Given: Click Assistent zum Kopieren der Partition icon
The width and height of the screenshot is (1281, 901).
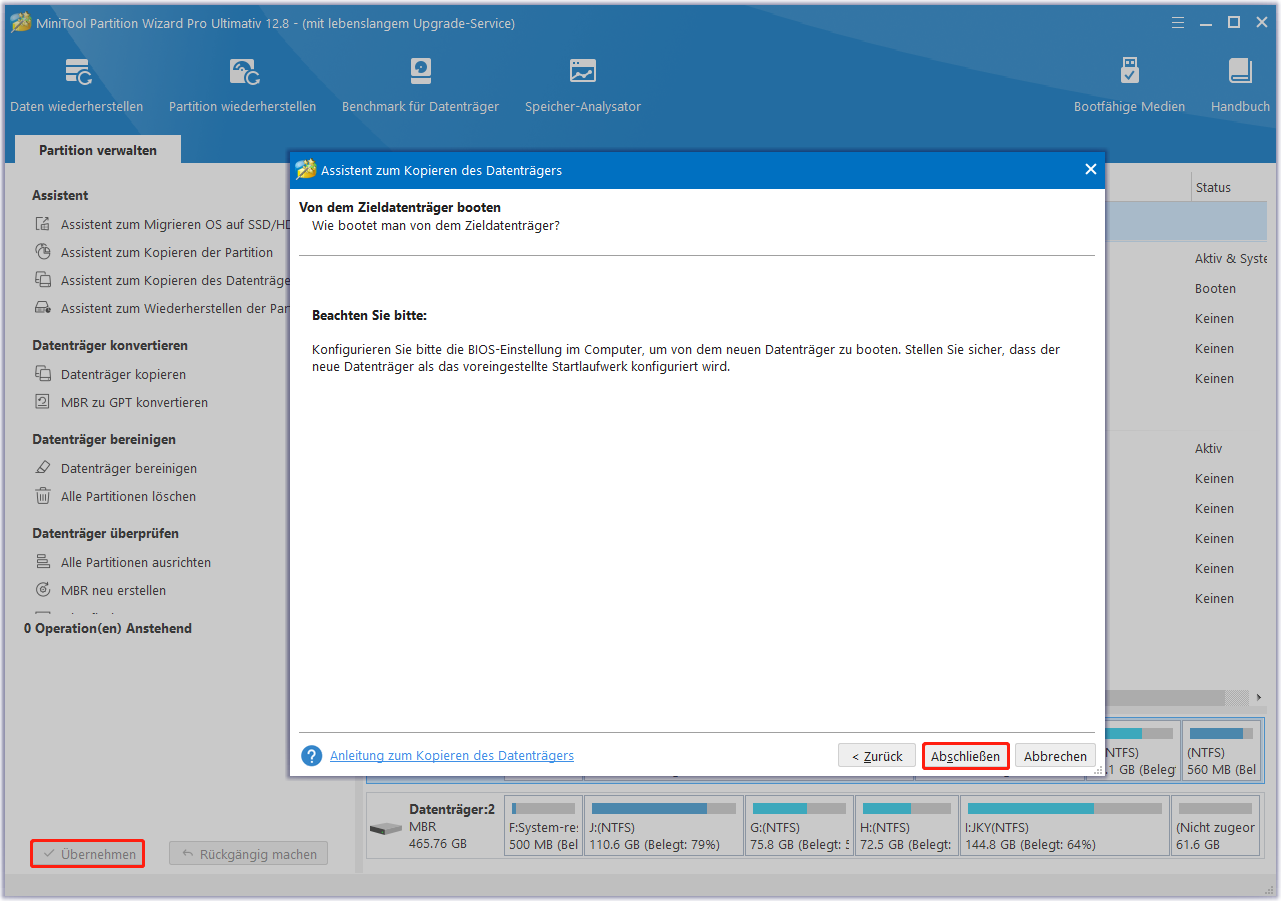Looking at the screenshot, I should [43, 252].
